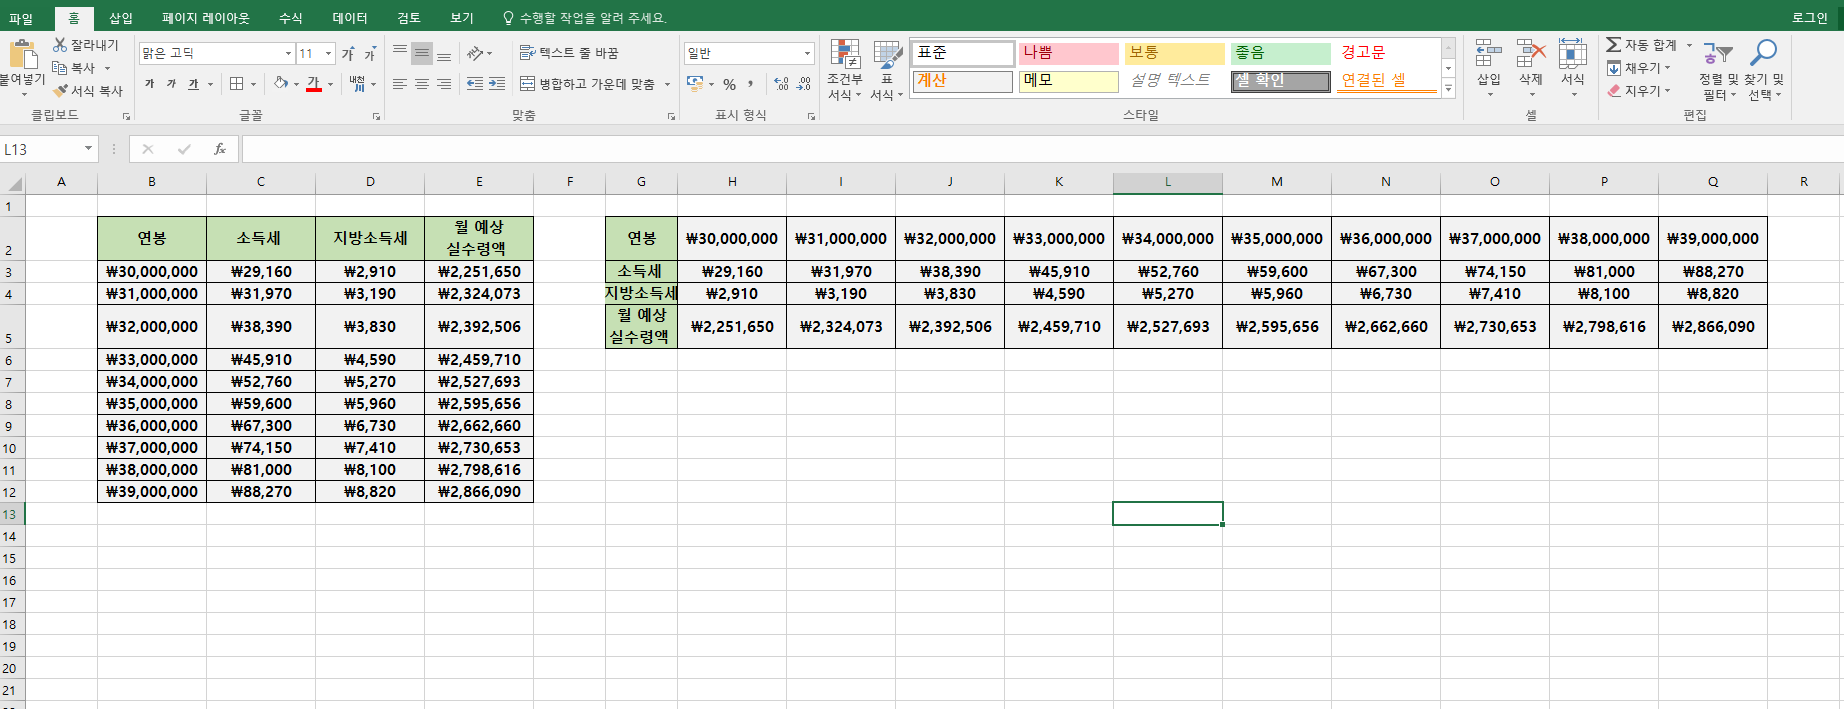Apply the 보통 (Neutral) yellow cell style

coord(1175,53)
